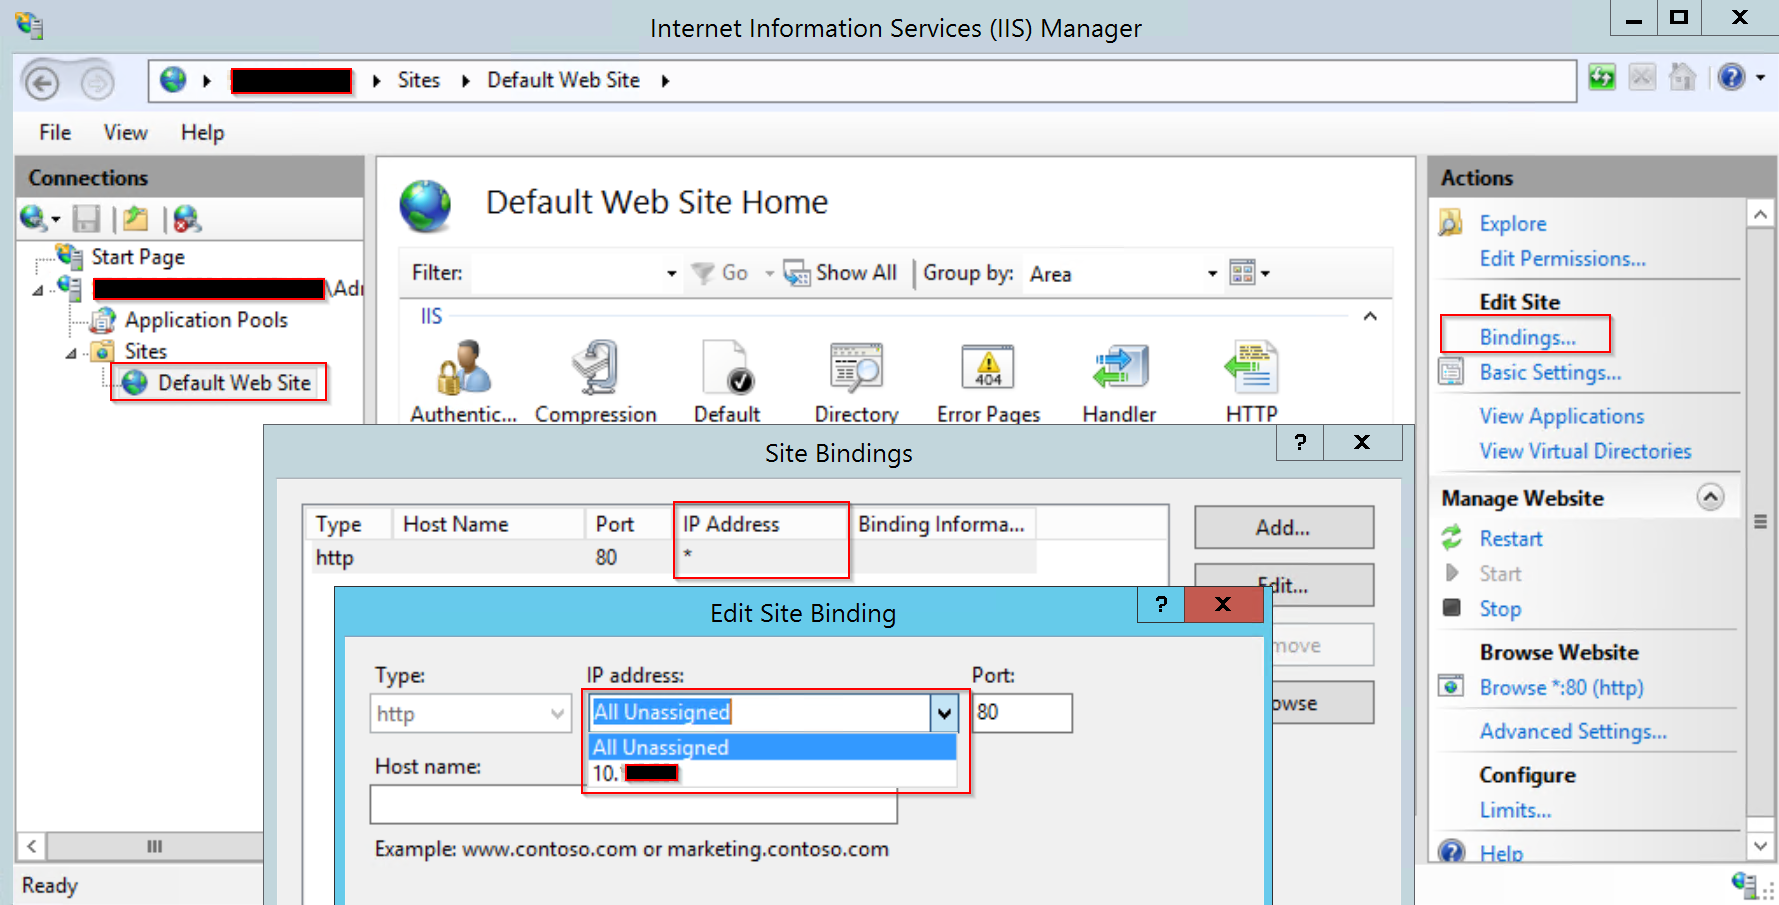
Task: Click the Bindings... link
Action: pos(1527,337)
